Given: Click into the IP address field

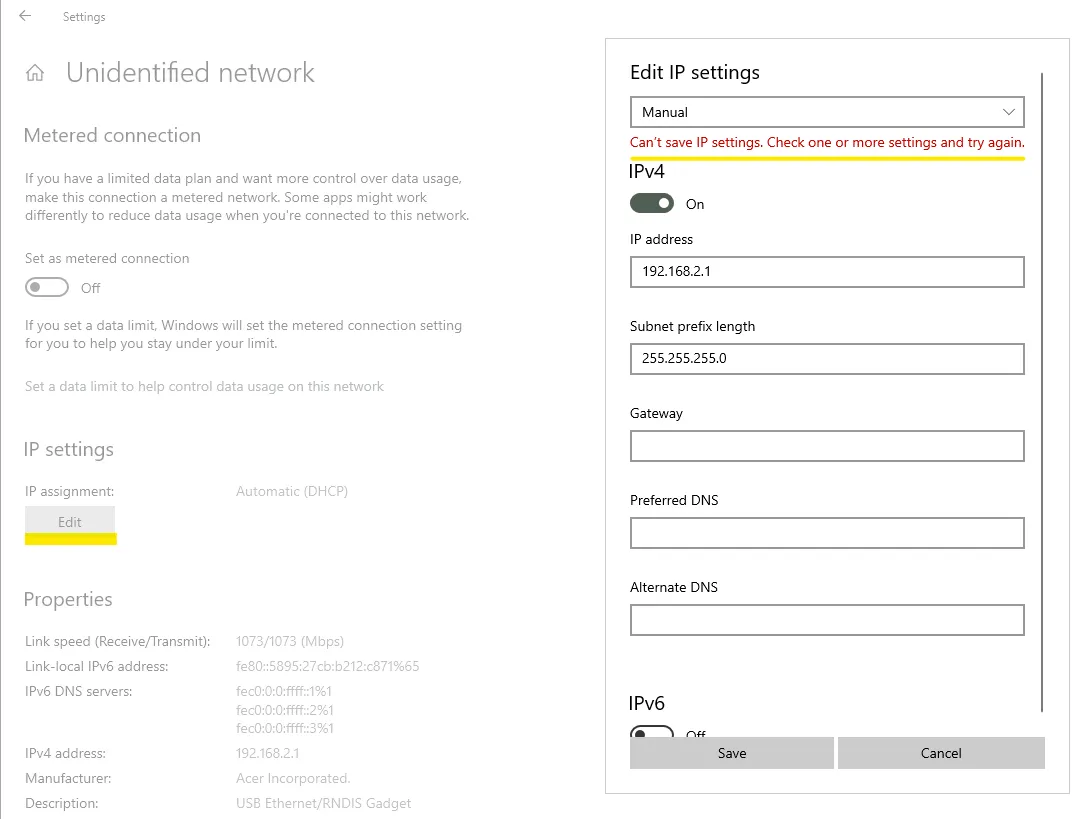Looking at the screenshot, I should (x=826, y=271).
